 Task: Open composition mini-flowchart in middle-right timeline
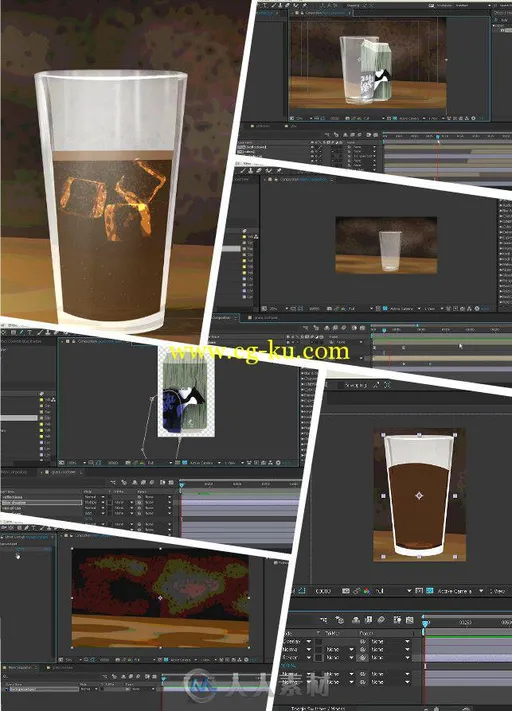[x=305, y=328]
